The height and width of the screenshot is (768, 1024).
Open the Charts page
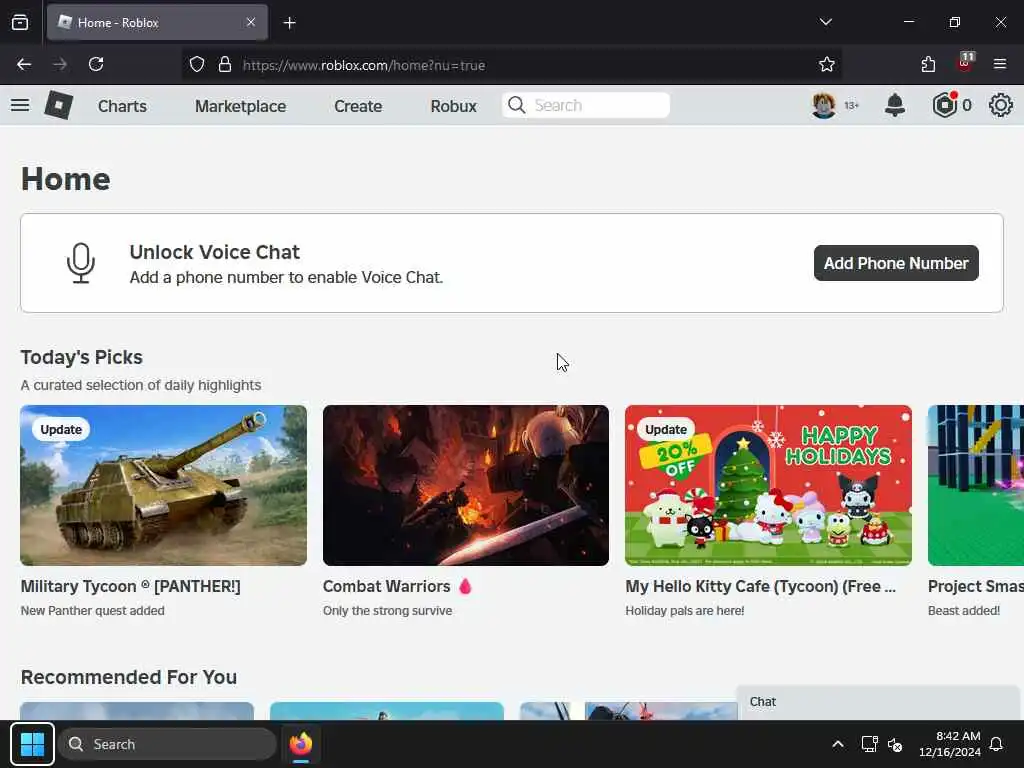click(x=122, y=106)
